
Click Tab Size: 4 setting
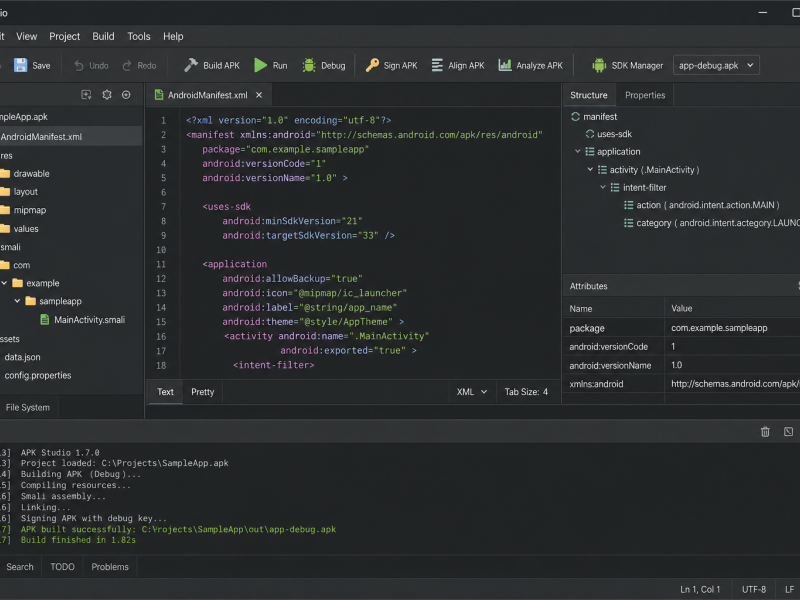coord(526,392)
